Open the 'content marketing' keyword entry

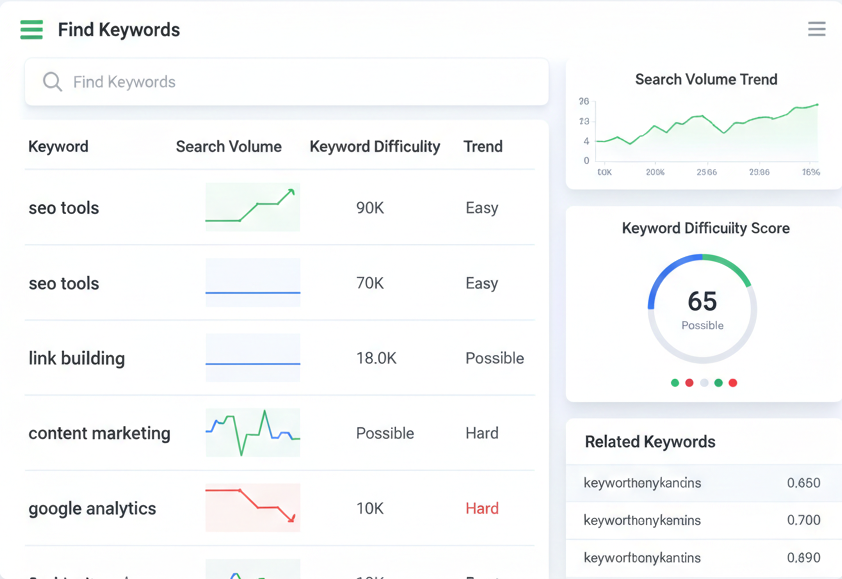coord(100,433)
